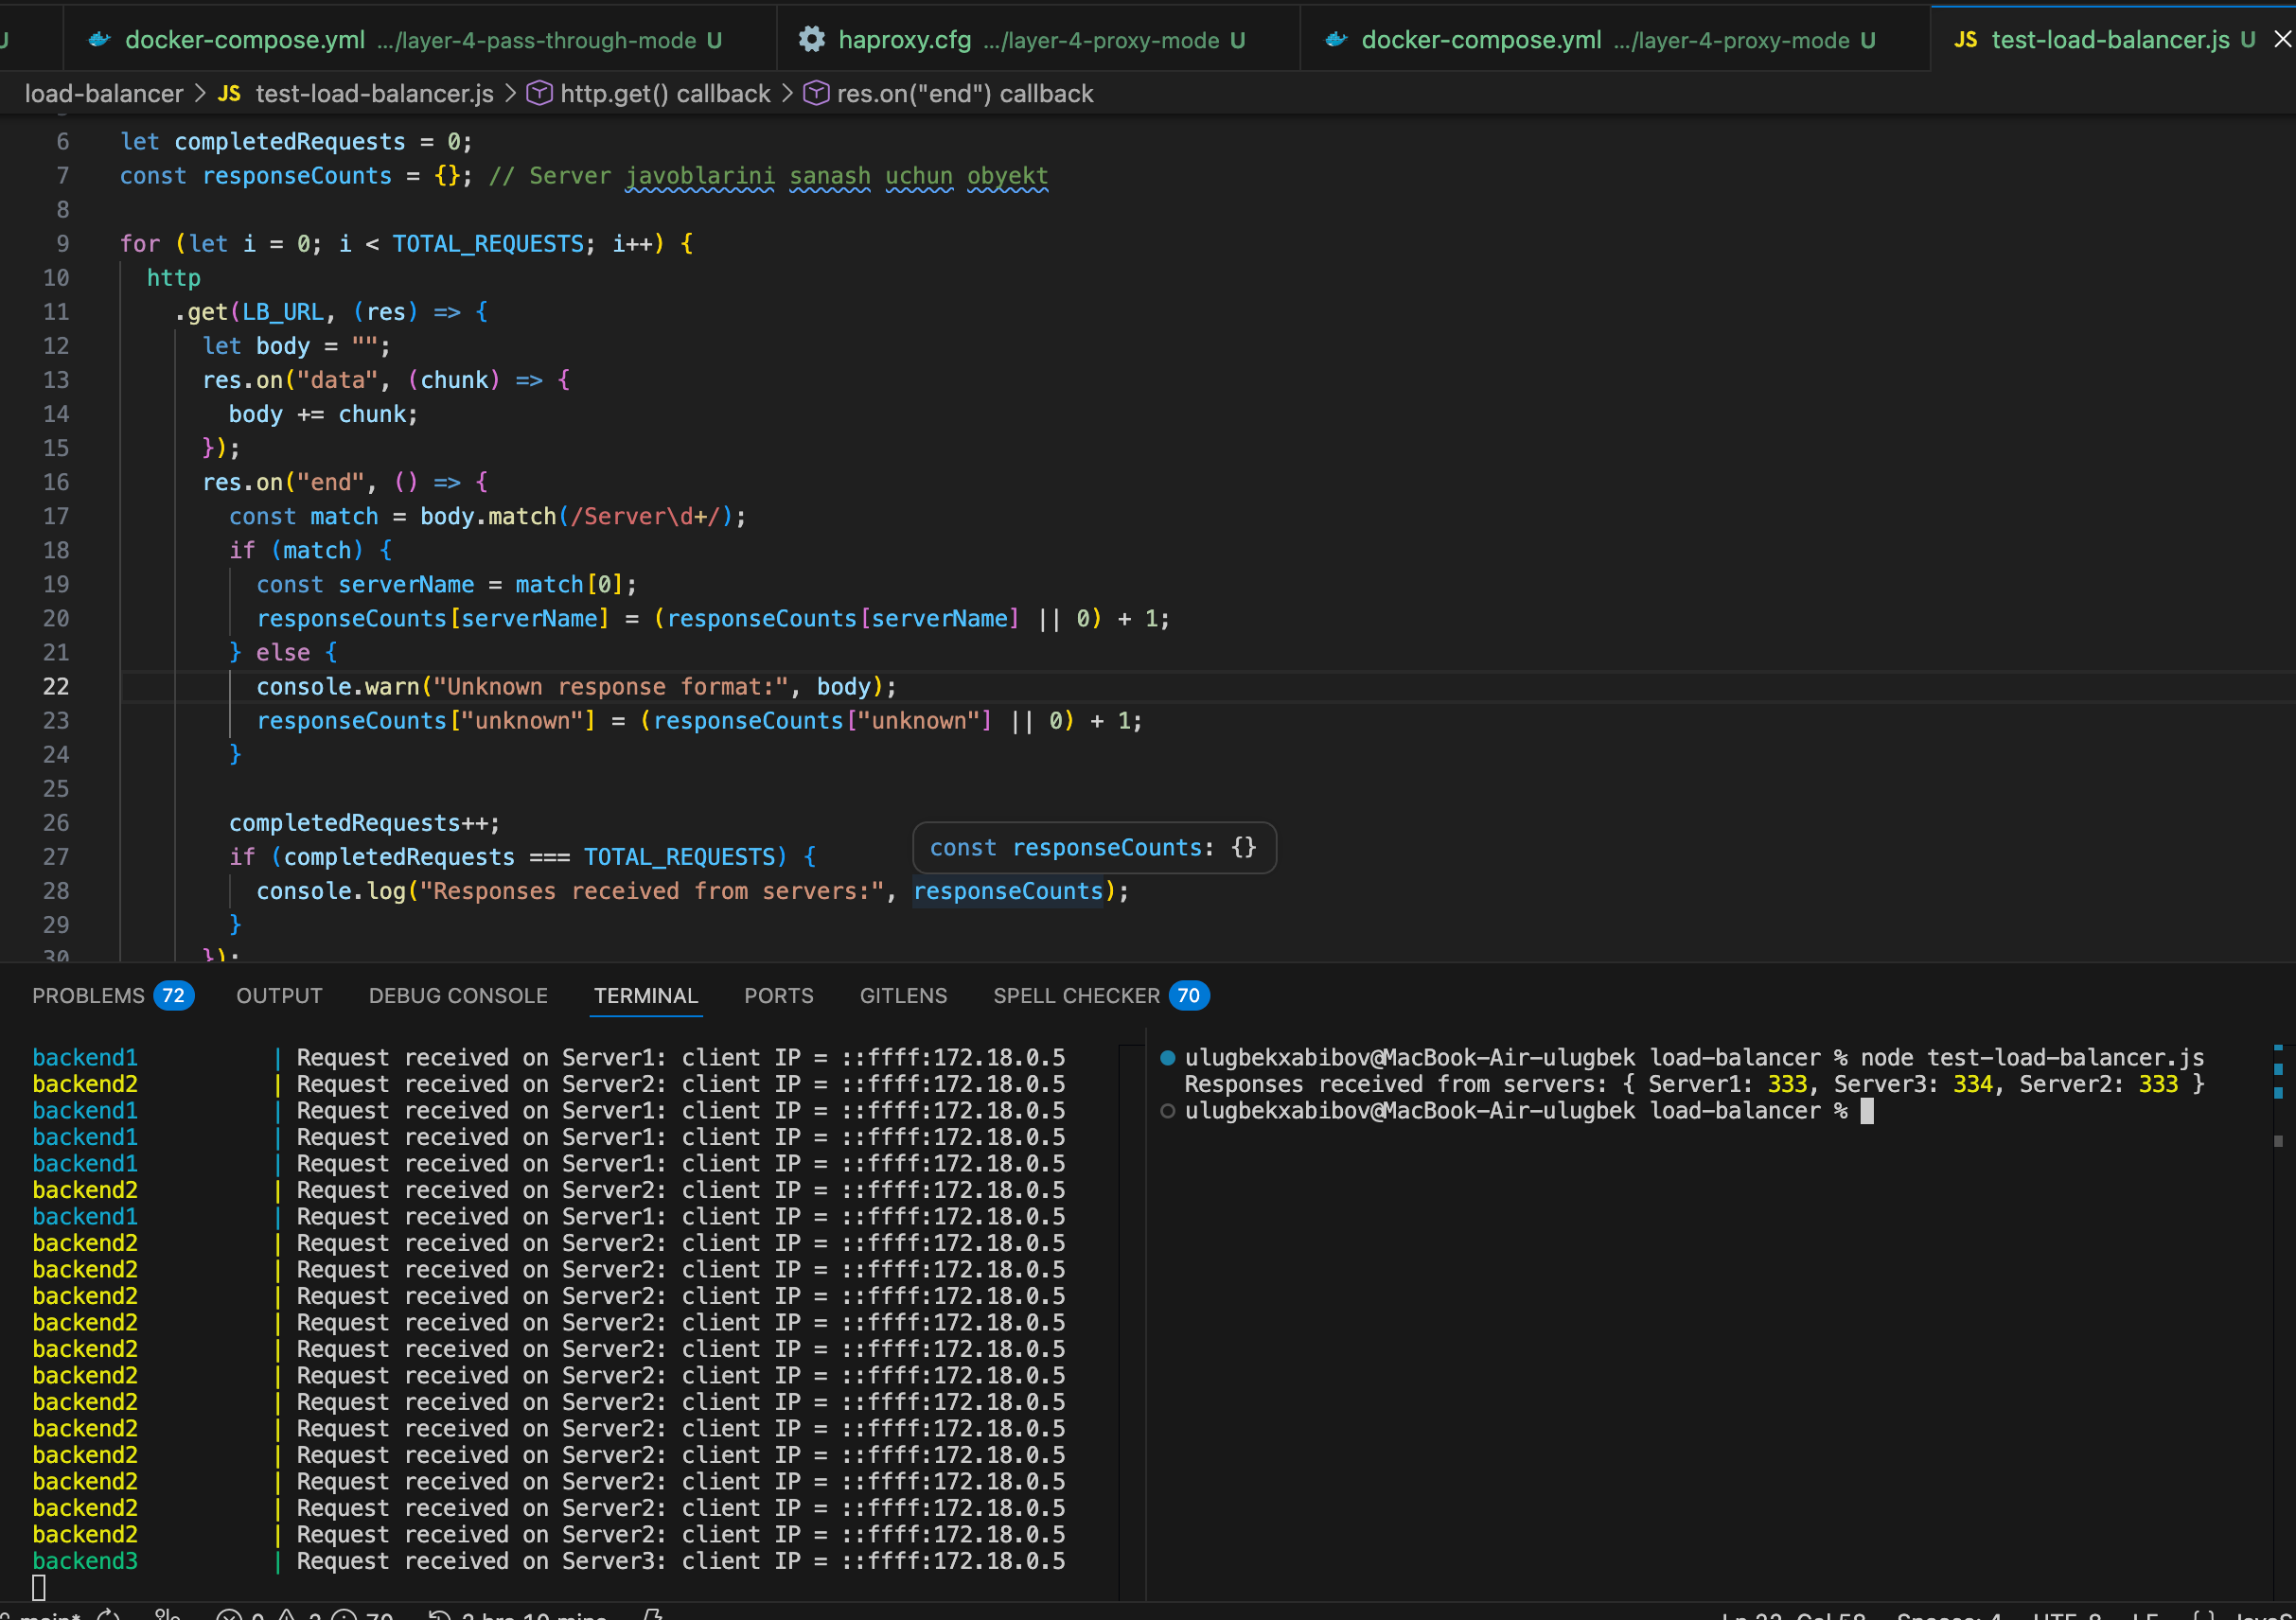
Task: Open the GITLENS panel tab
Action: [x=903, y=996]
